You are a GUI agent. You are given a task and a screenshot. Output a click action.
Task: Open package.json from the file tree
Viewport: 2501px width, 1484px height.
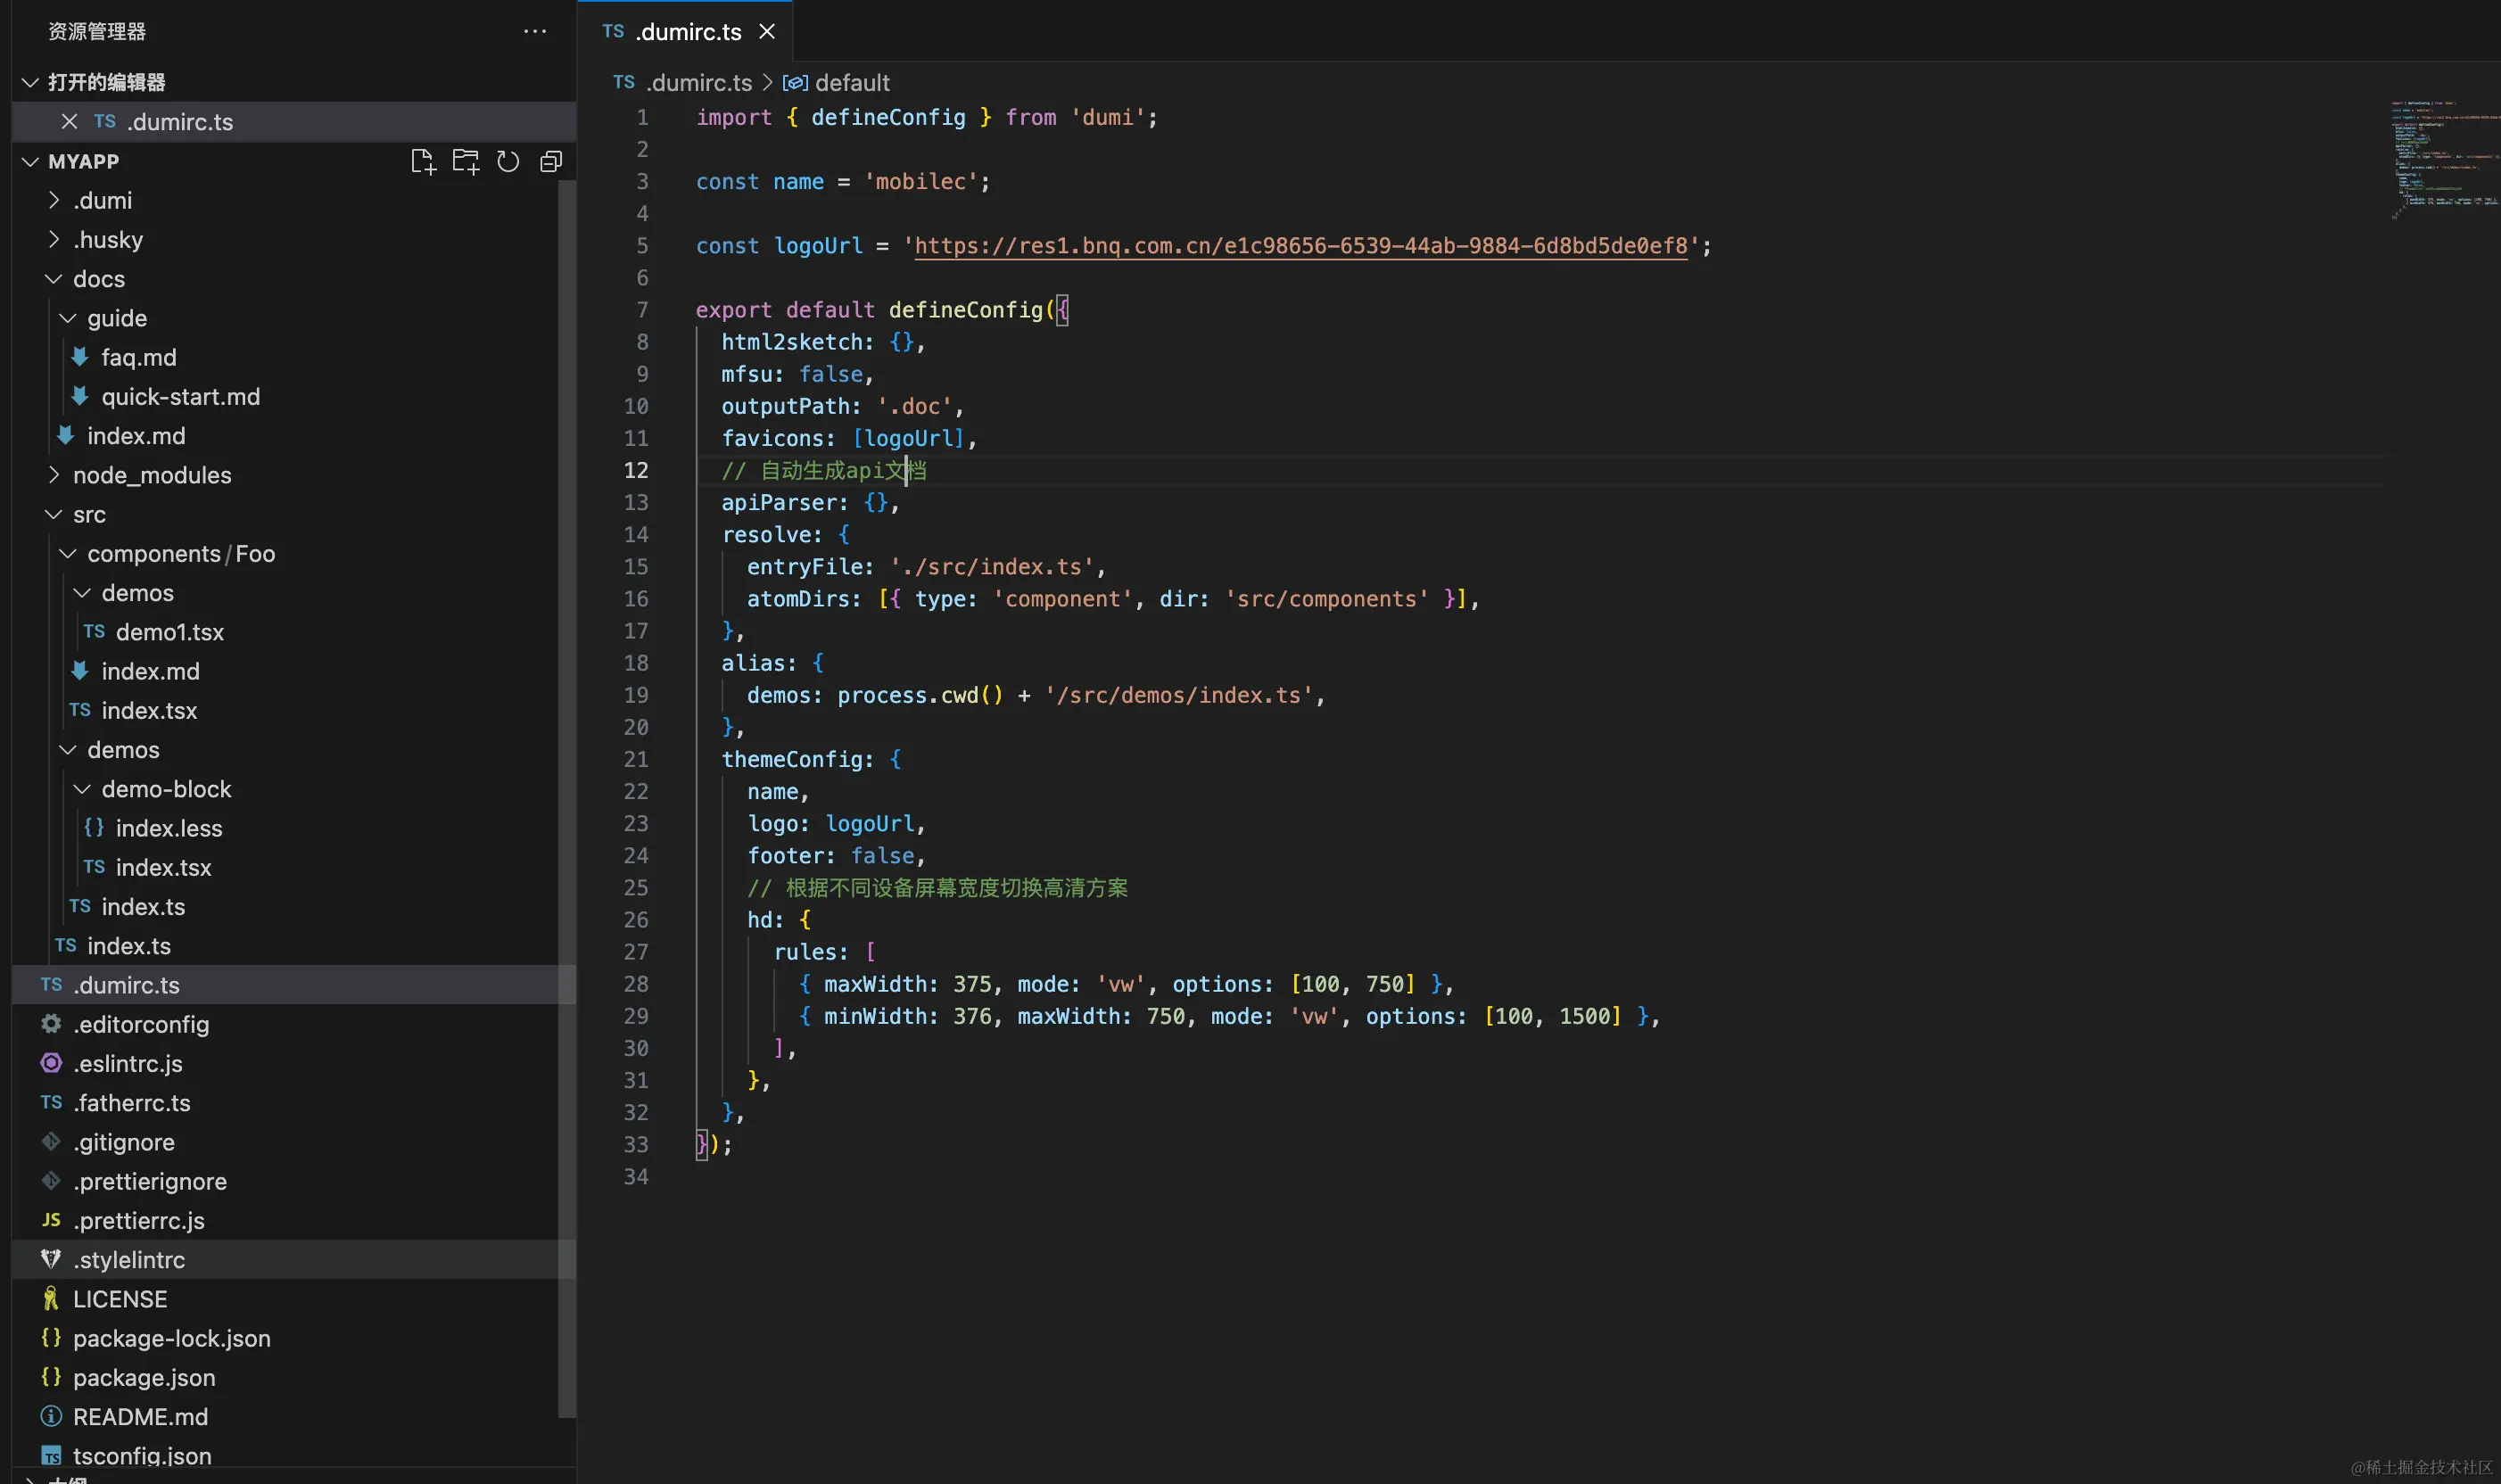144,1377
